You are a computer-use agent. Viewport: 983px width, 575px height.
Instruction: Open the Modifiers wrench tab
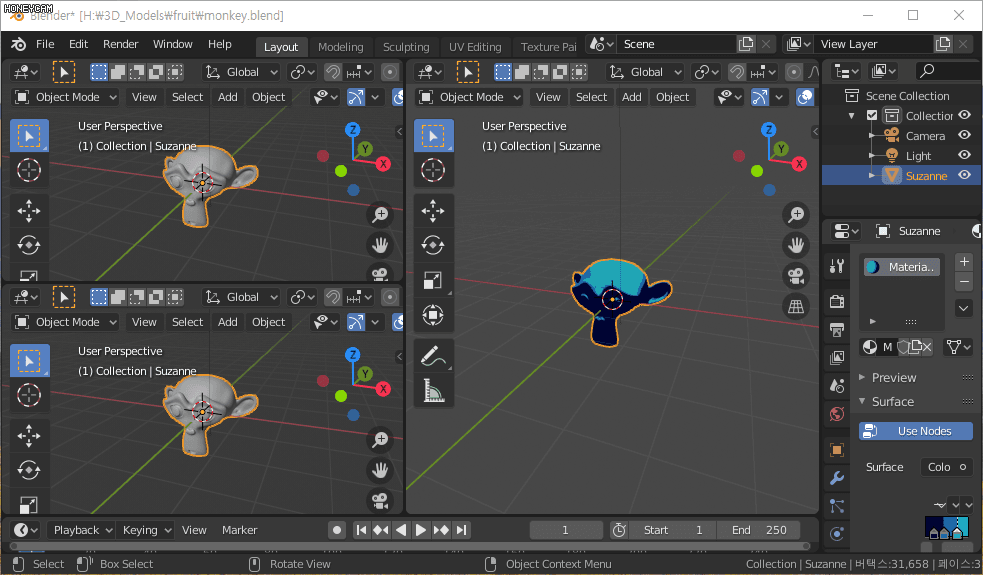point(837,478)
